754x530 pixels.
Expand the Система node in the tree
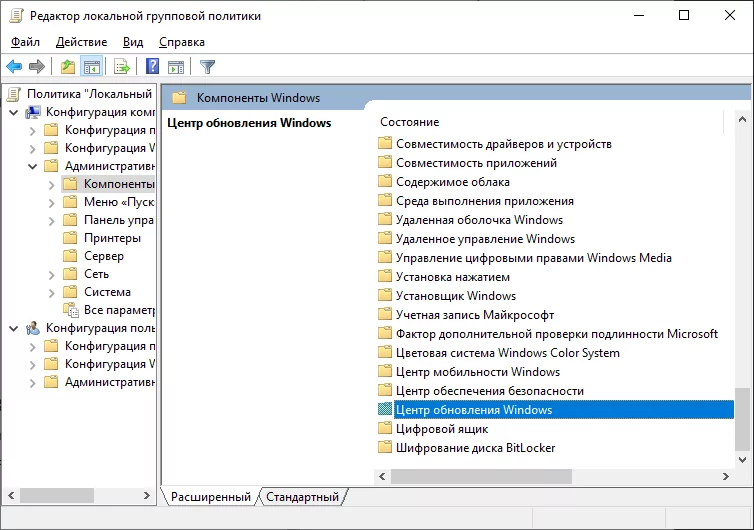coord(52,292)
